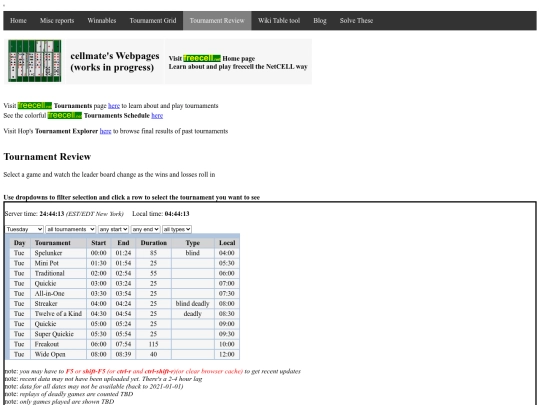
Task: Follow 'here' link to Tournament Explorer
Action: tap(105, 131)
